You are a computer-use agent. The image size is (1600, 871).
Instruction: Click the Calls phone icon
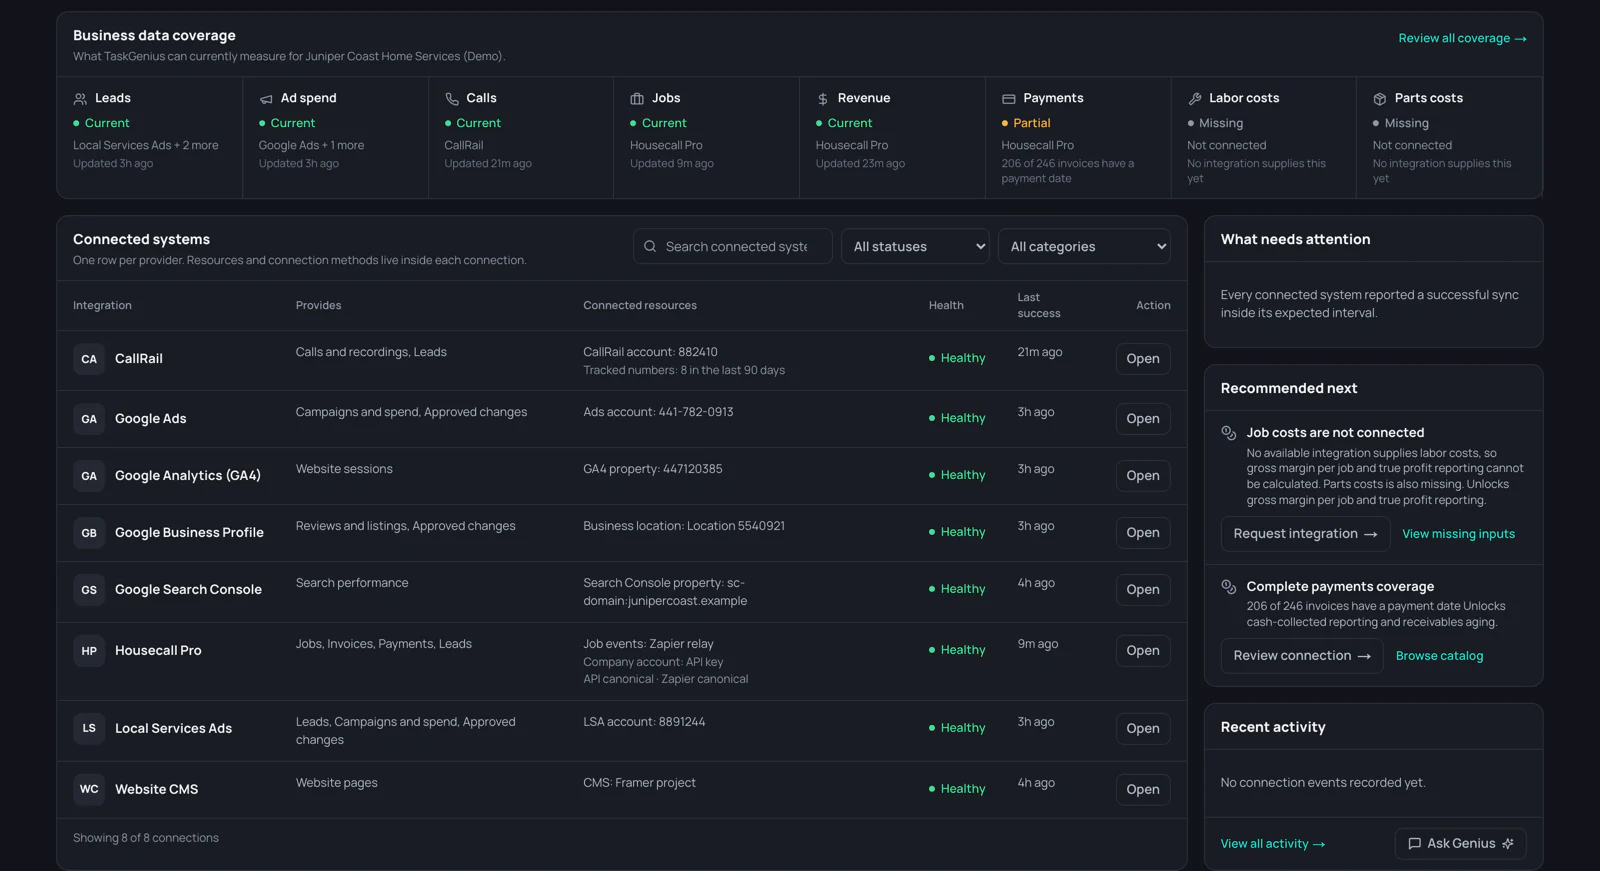[452, 99]
